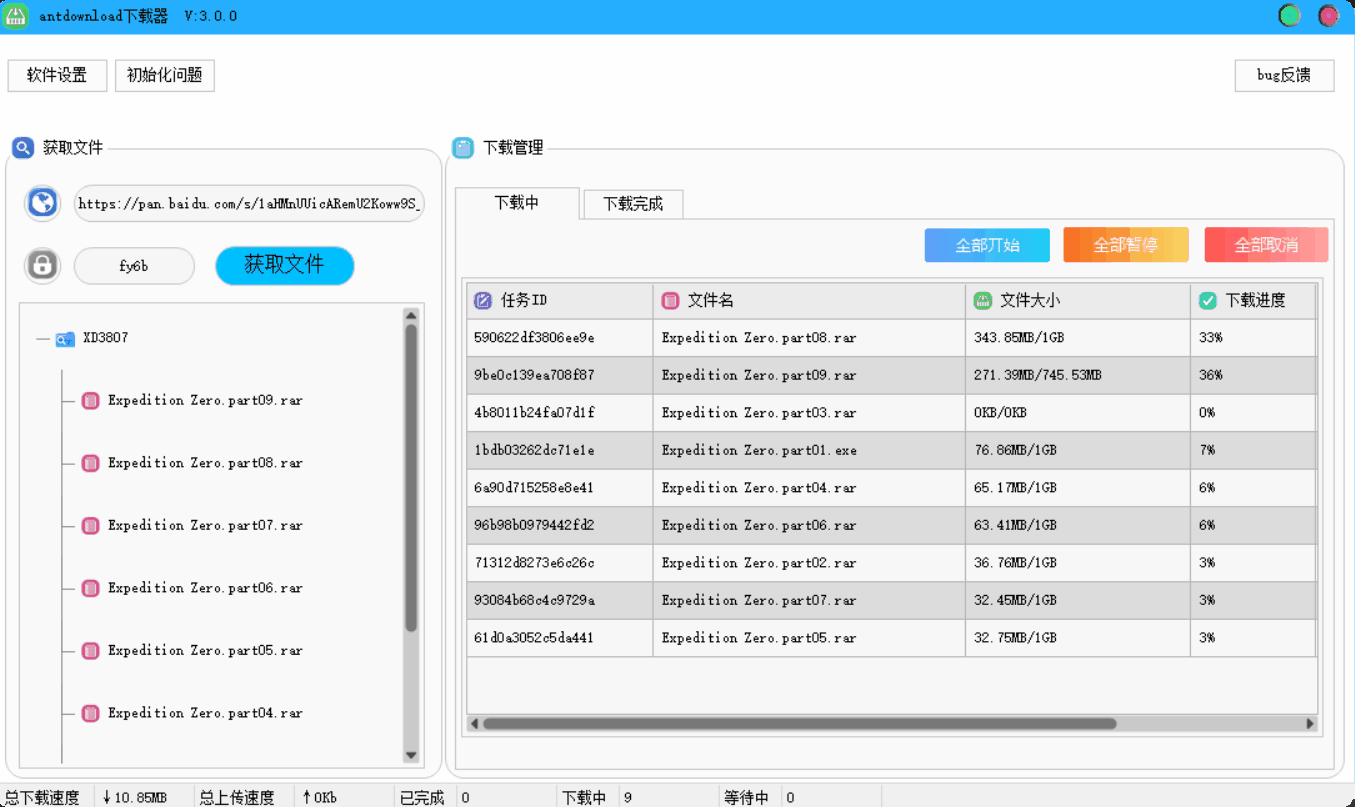Click 全部取消 to cancel all downloads

click(1266, 245)
